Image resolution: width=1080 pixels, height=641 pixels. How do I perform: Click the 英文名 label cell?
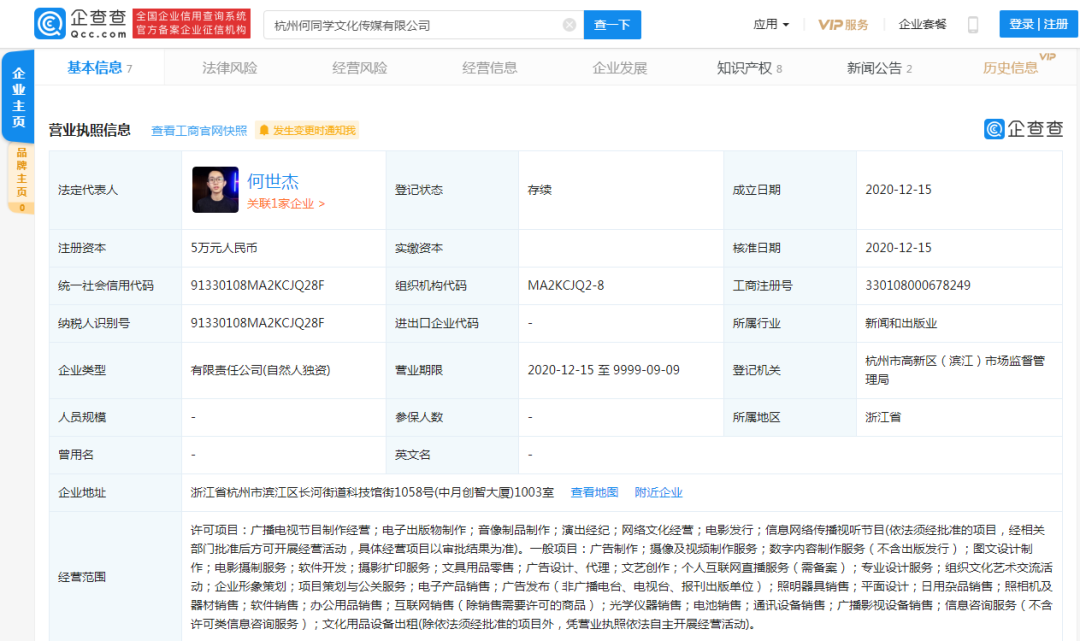click(452, 454)
